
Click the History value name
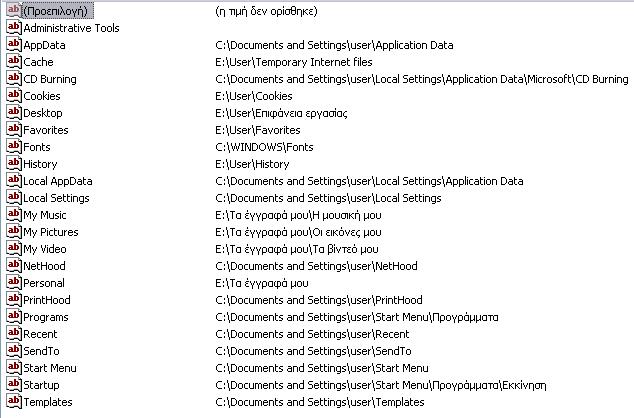[40, 164]
